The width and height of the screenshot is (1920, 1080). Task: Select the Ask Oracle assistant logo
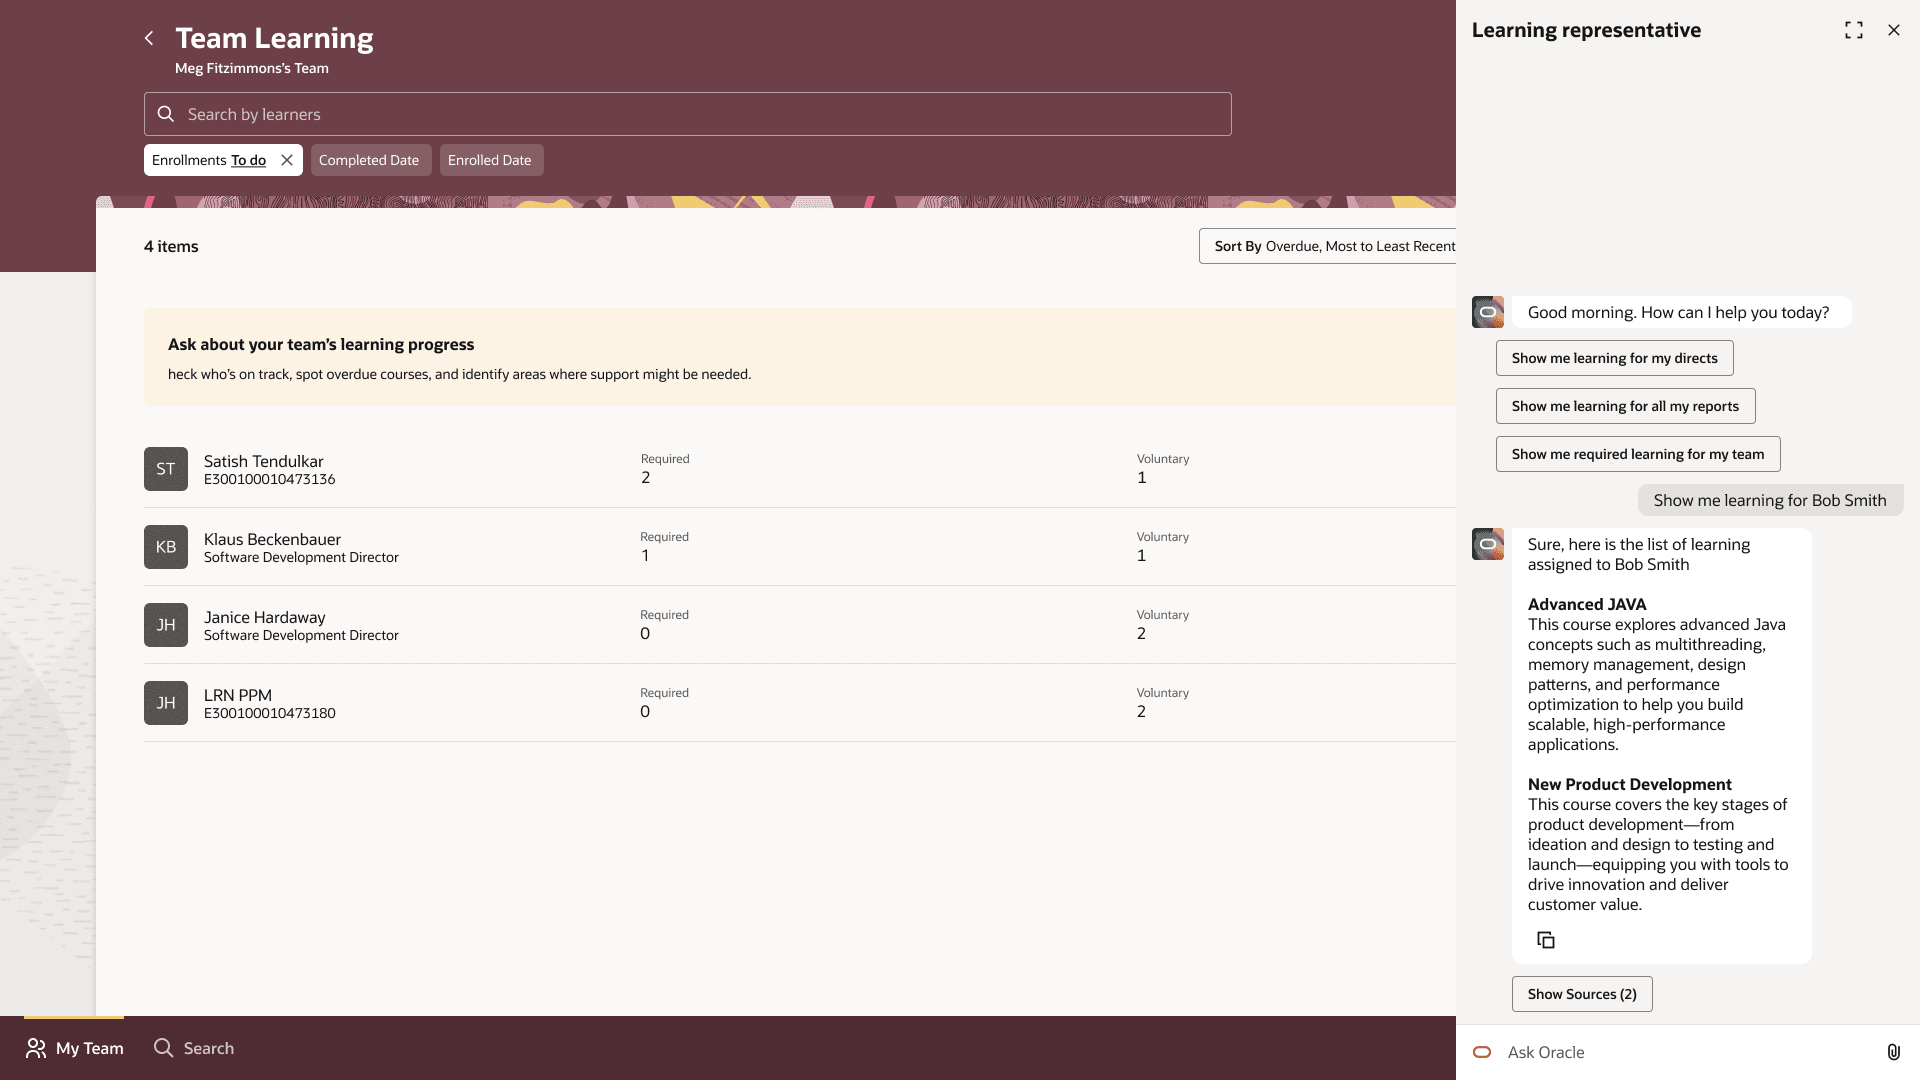[x=1481, y=1052]
